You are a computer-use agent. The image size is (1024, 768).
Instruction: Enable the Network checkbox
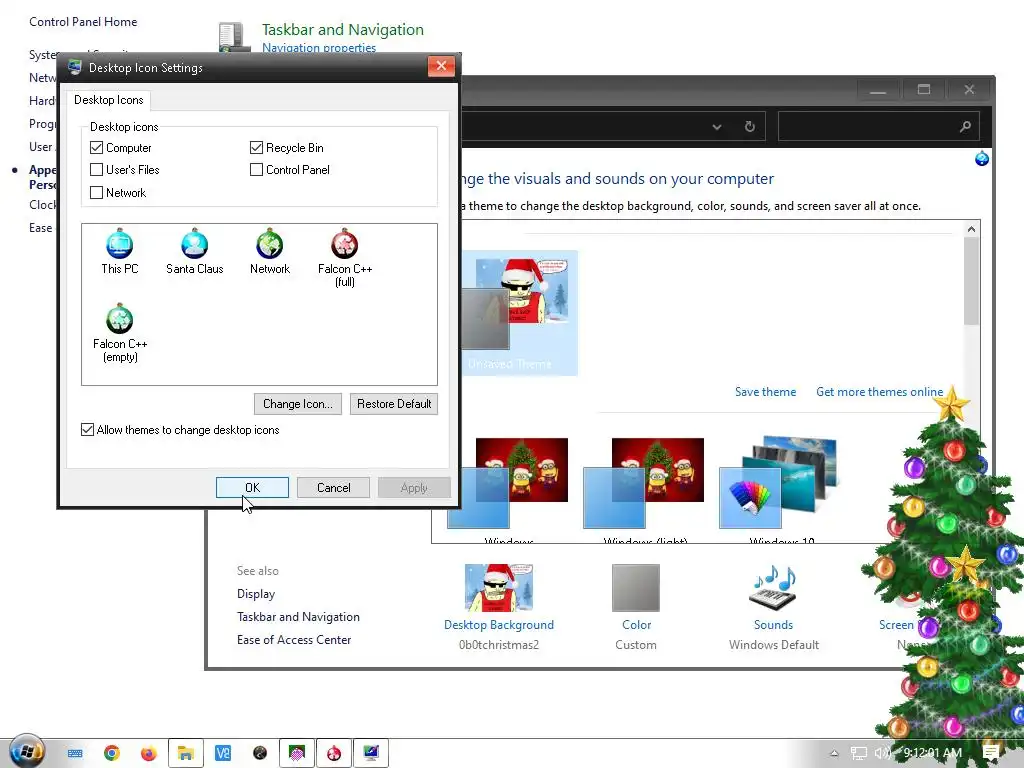[97, 193]
